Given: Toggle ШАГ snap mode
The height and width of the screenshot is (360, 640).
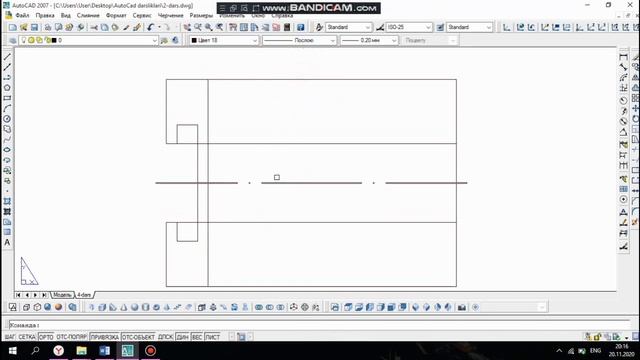Looking at the screenshot, I should pos(10,337).
